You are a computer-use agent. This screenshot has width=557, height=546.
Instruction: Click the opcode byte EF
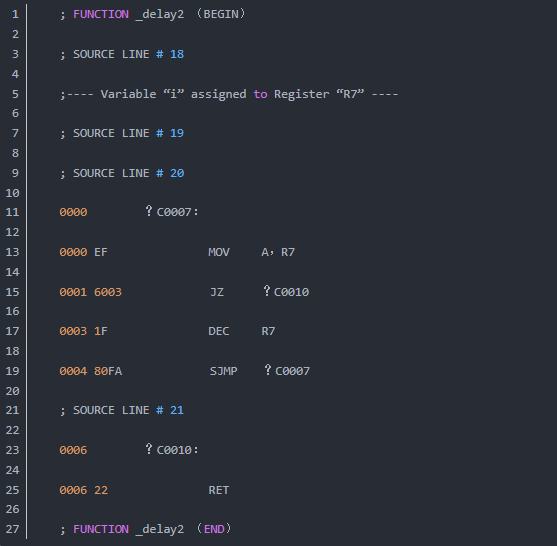(x=101, y=252)
